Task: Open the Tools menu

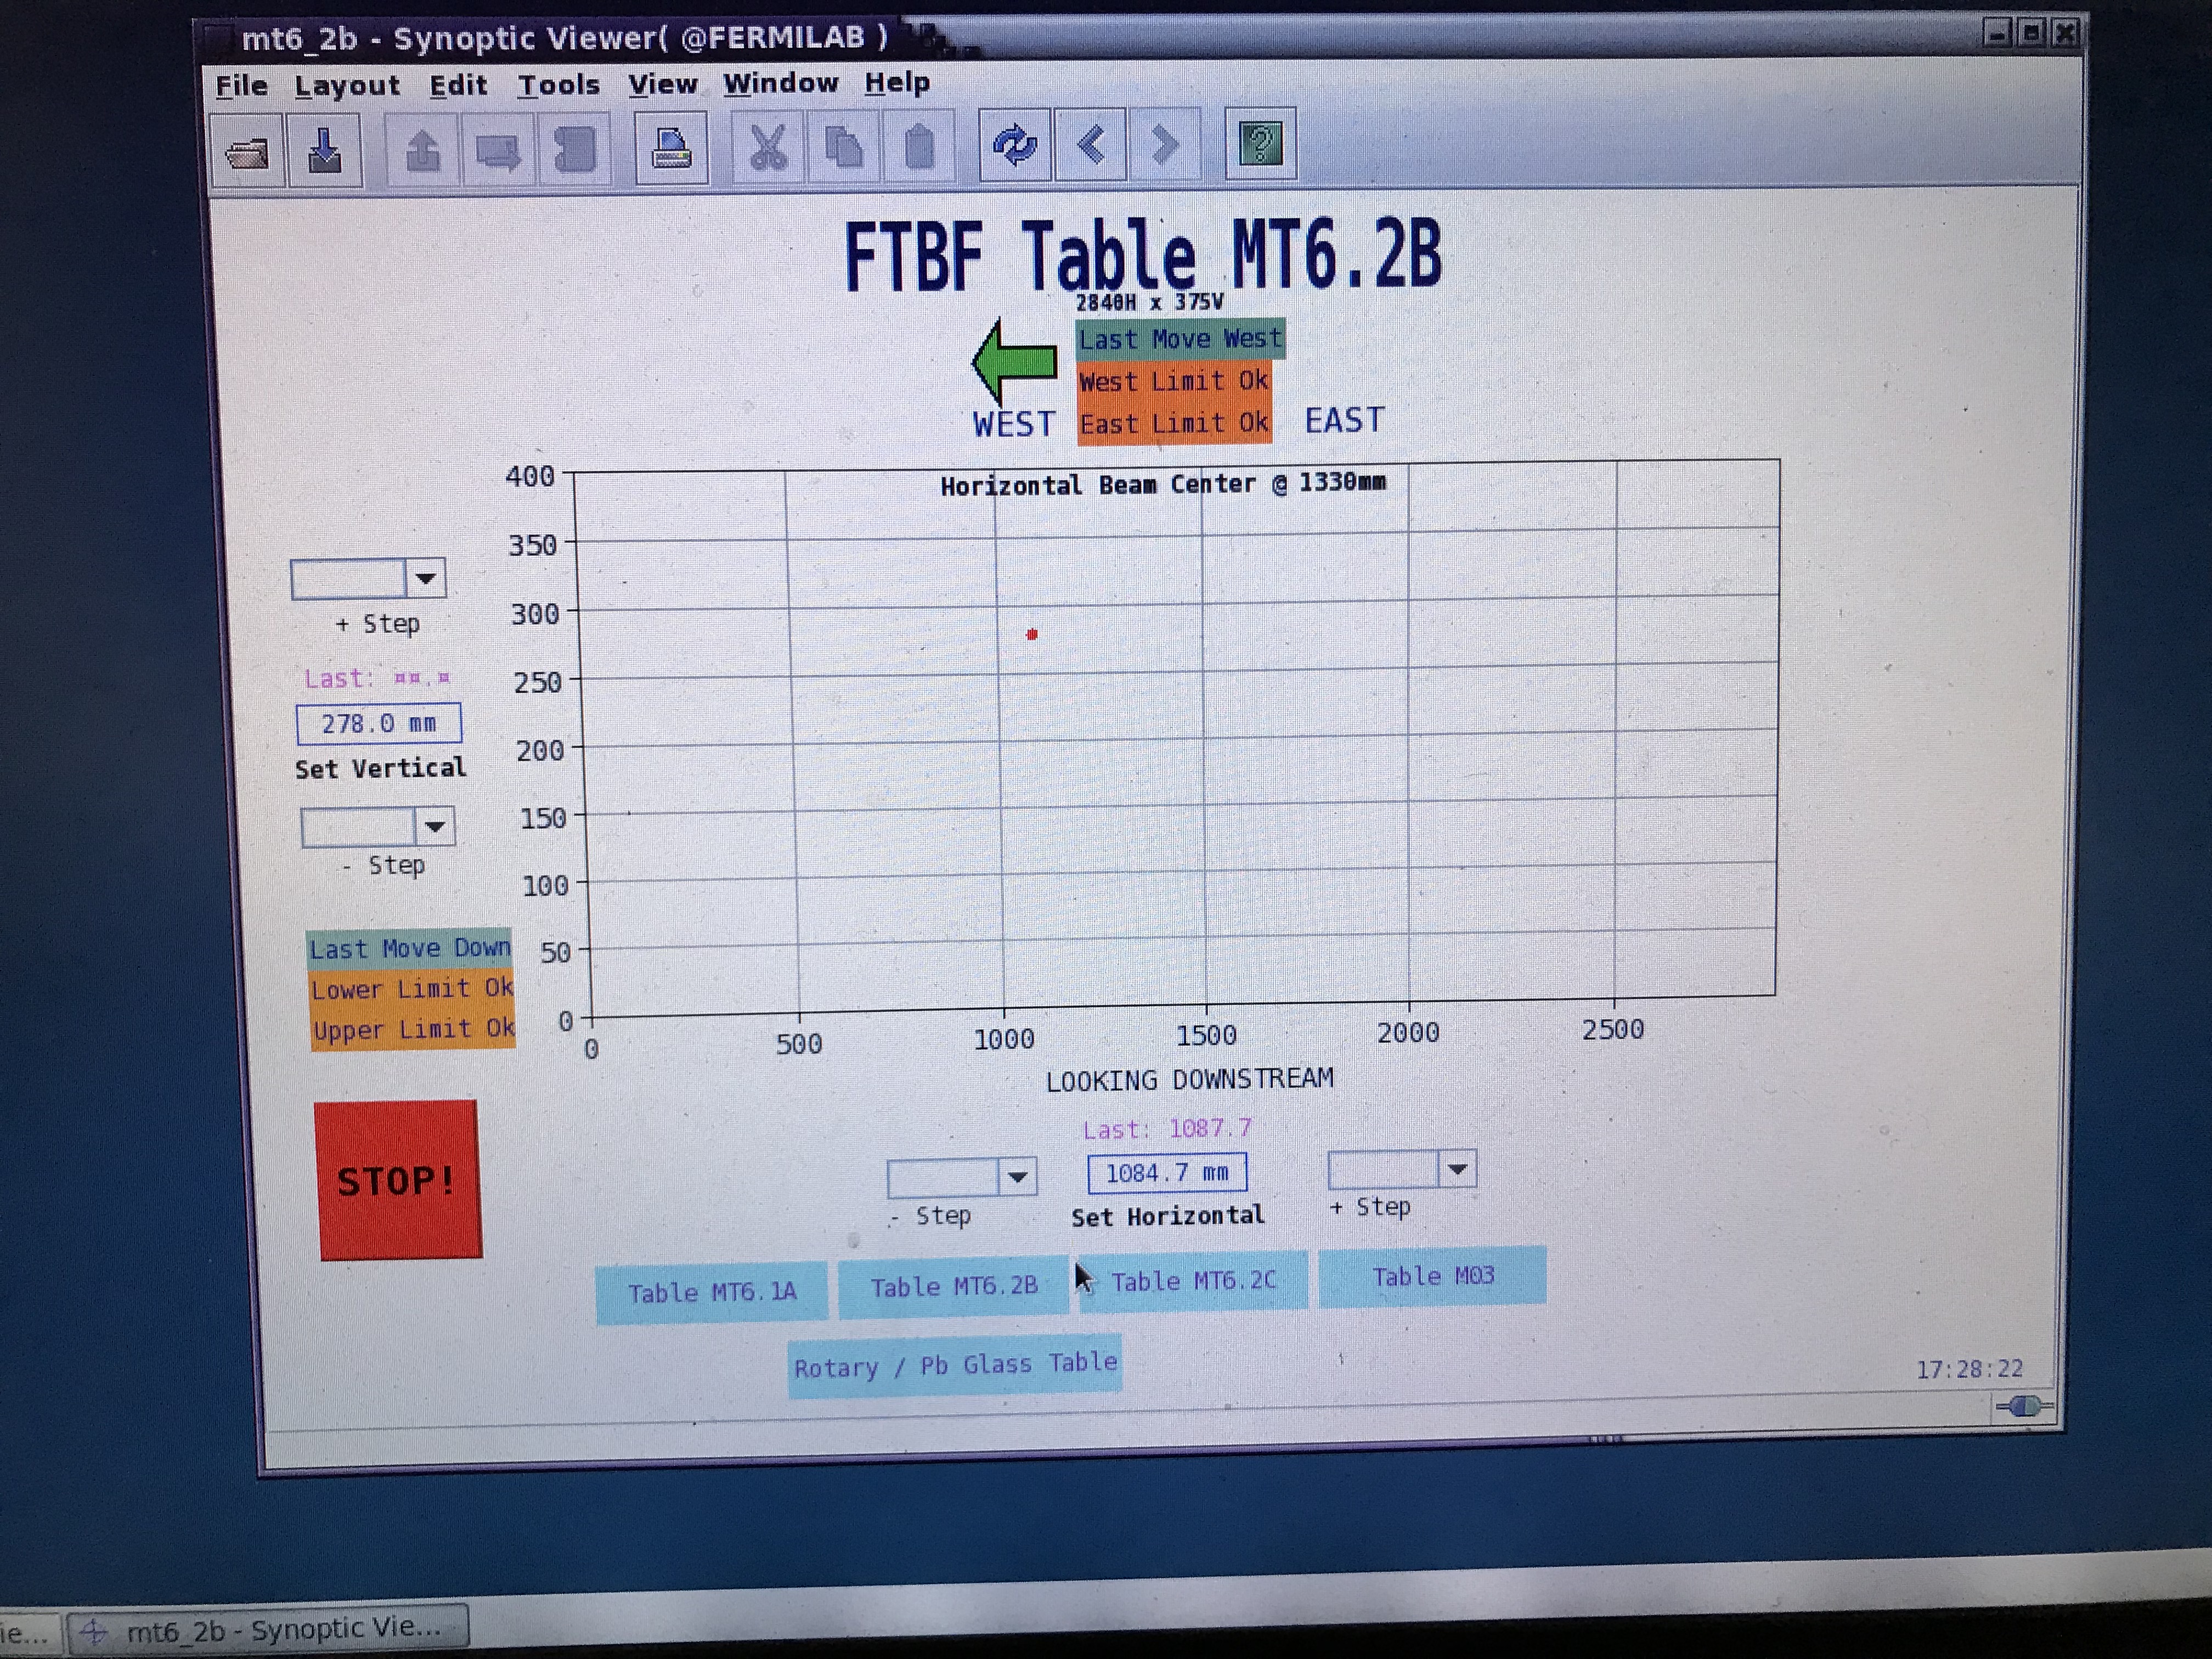Action: pyautogui.click(x=558, y=85)
